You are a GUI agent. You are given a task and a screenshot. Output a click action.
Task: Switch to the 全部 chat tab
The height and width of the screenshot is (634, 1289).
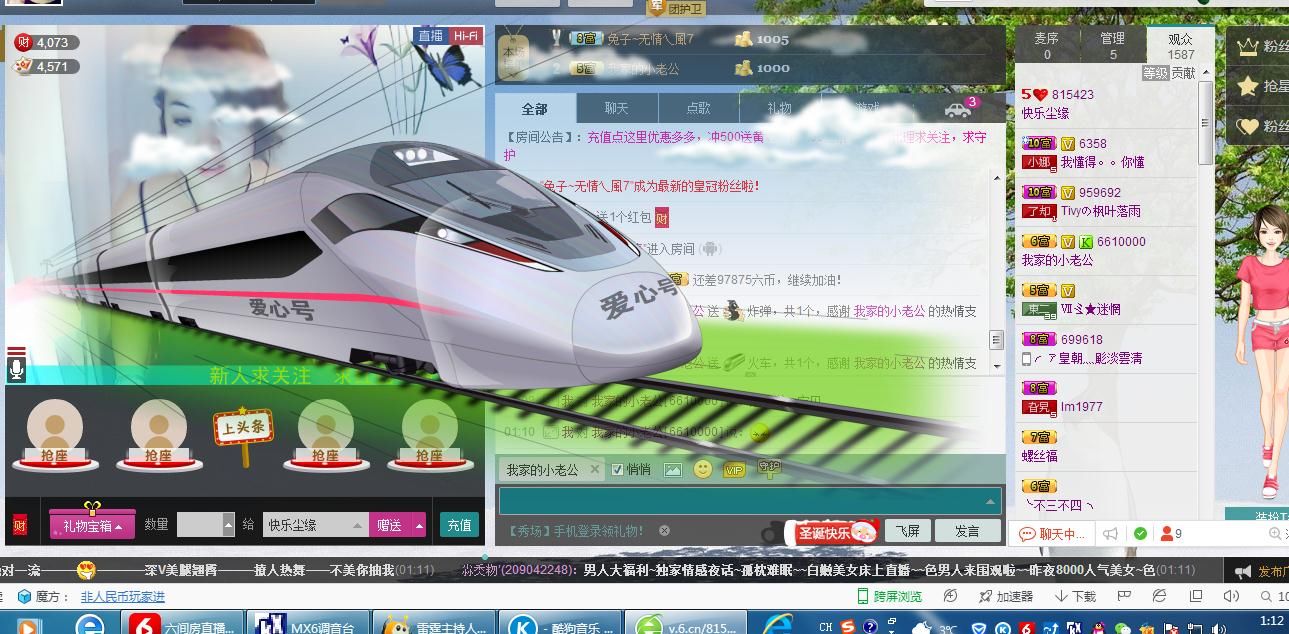(x=535, y=108)
